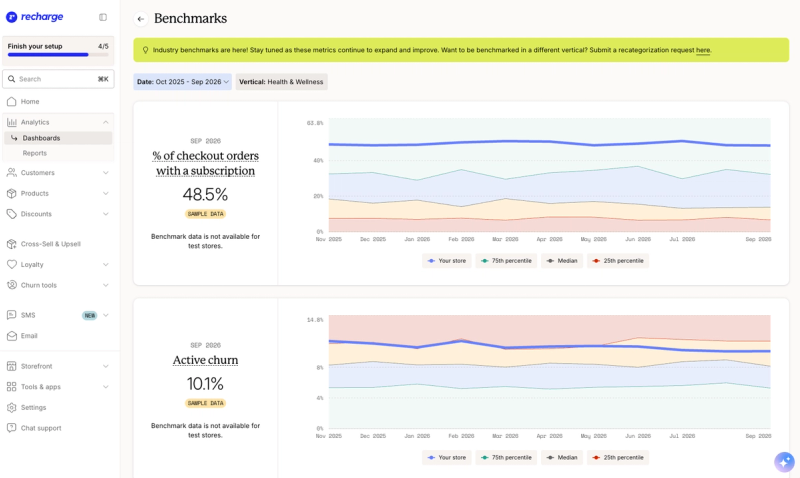Toggle 25th percentile in Active churn legend
Image resolution: width=800 pixels, height=478 pixels.
coord(618,458)
